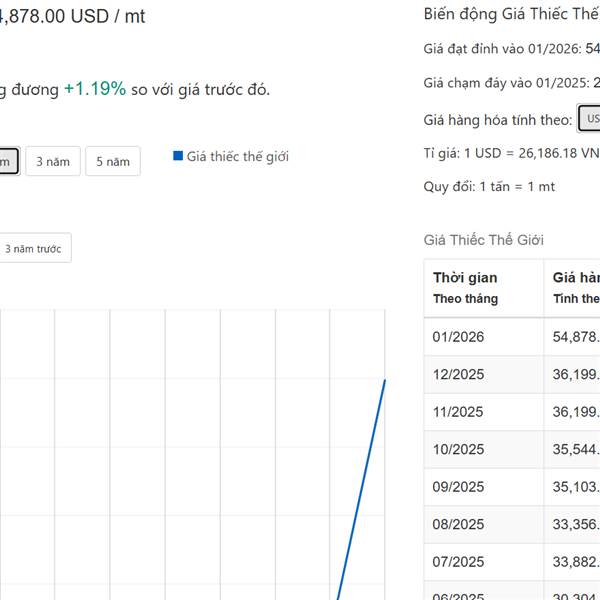Click the +1.19% price change value
The image size is (600, 600).
tap(95, 89)
